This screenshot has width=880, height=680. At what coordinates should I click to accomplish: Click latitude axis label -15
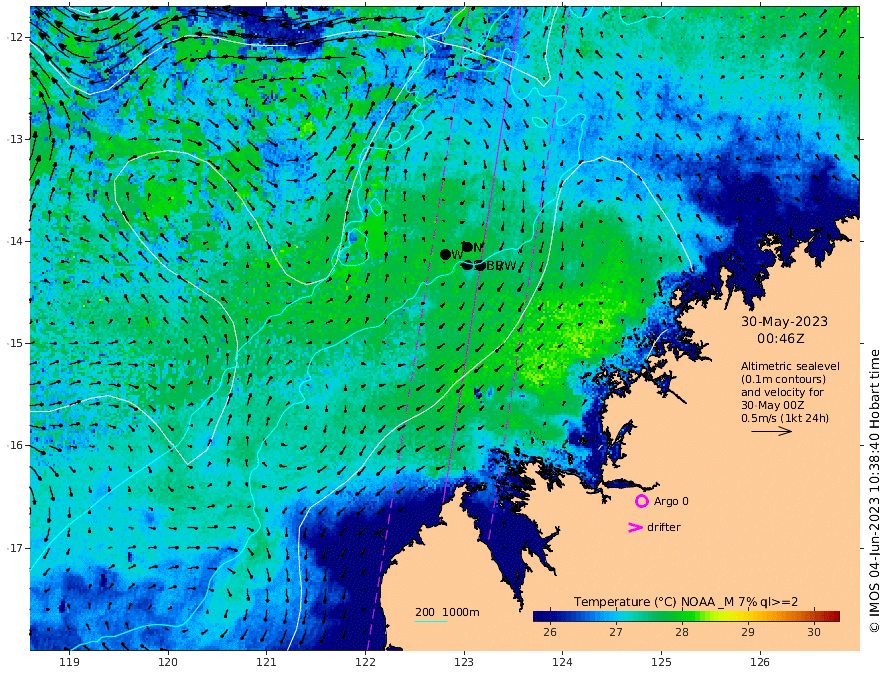(15, 343)
